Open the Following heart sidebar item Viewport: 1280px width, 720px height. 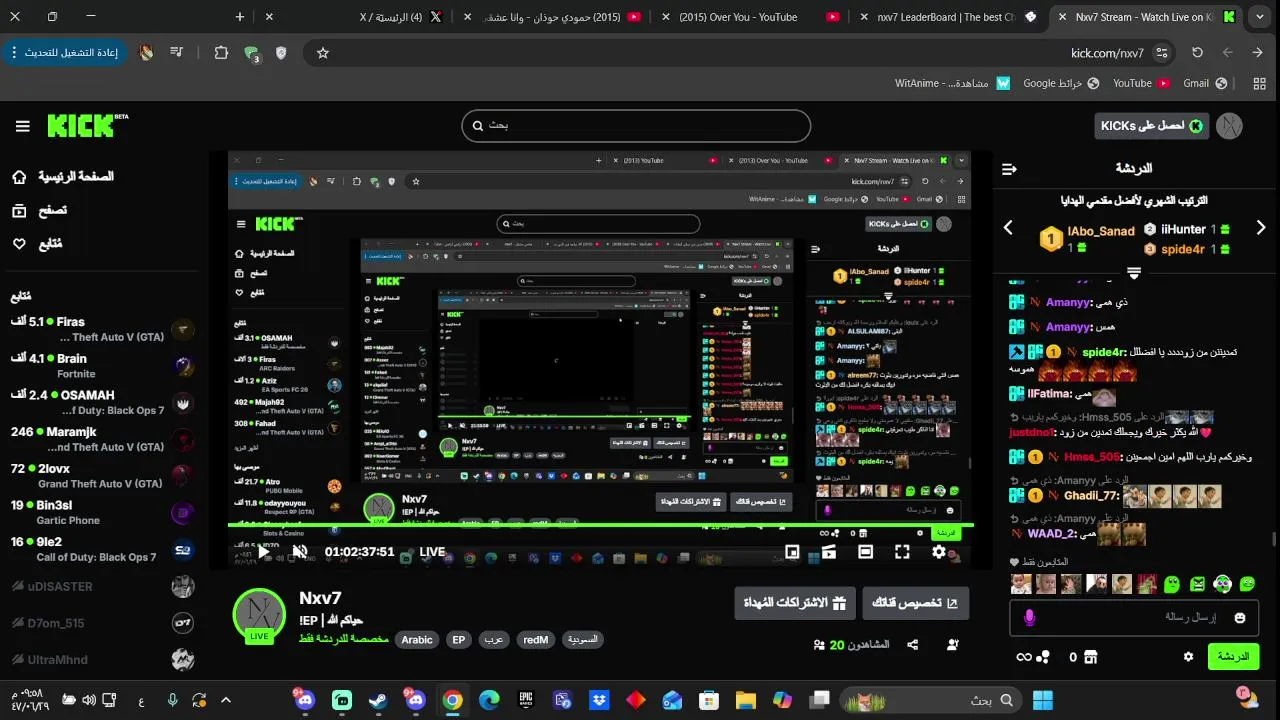click(x=19, y=243)
